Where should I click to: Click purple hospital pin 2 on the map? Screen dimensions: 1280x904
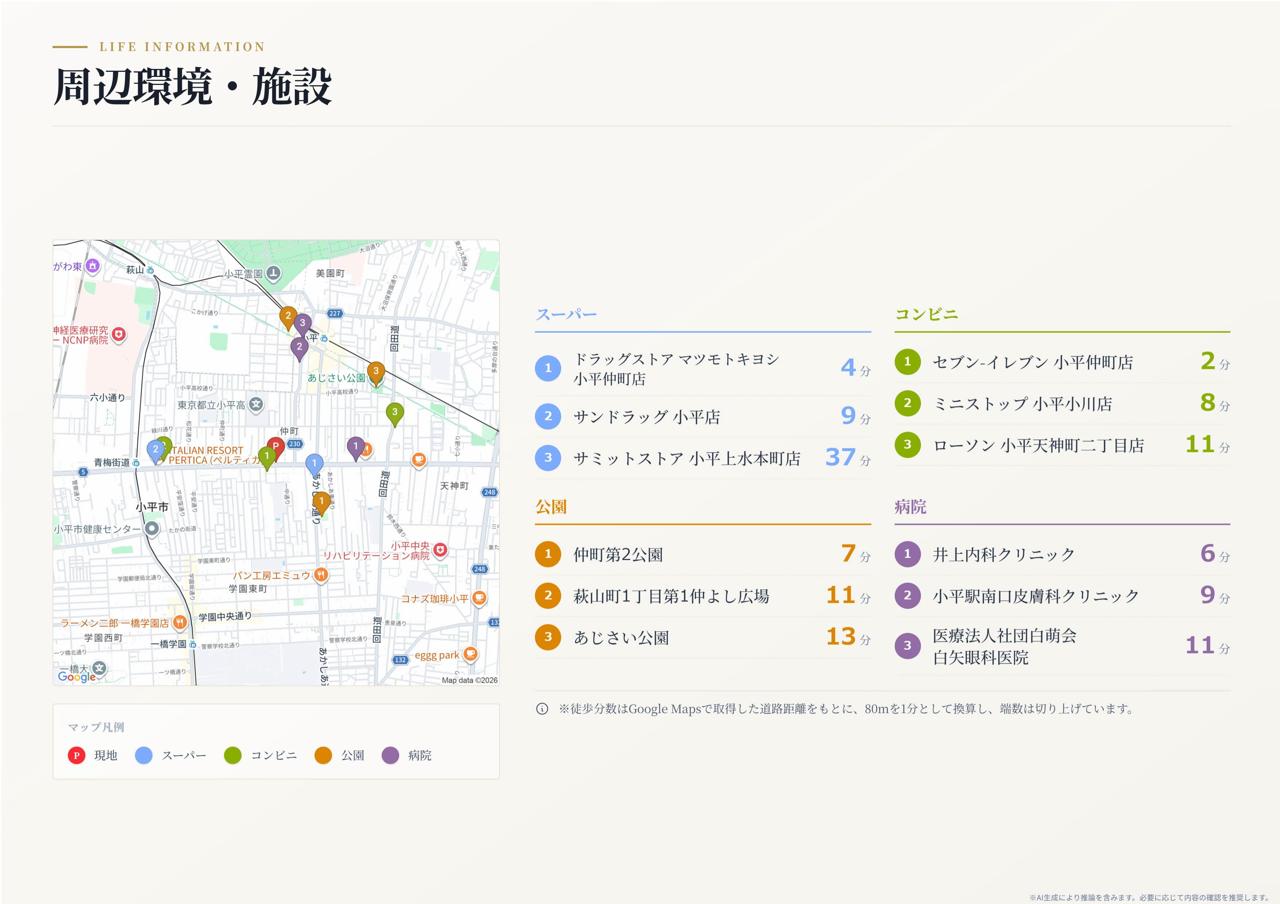[299, 347]
